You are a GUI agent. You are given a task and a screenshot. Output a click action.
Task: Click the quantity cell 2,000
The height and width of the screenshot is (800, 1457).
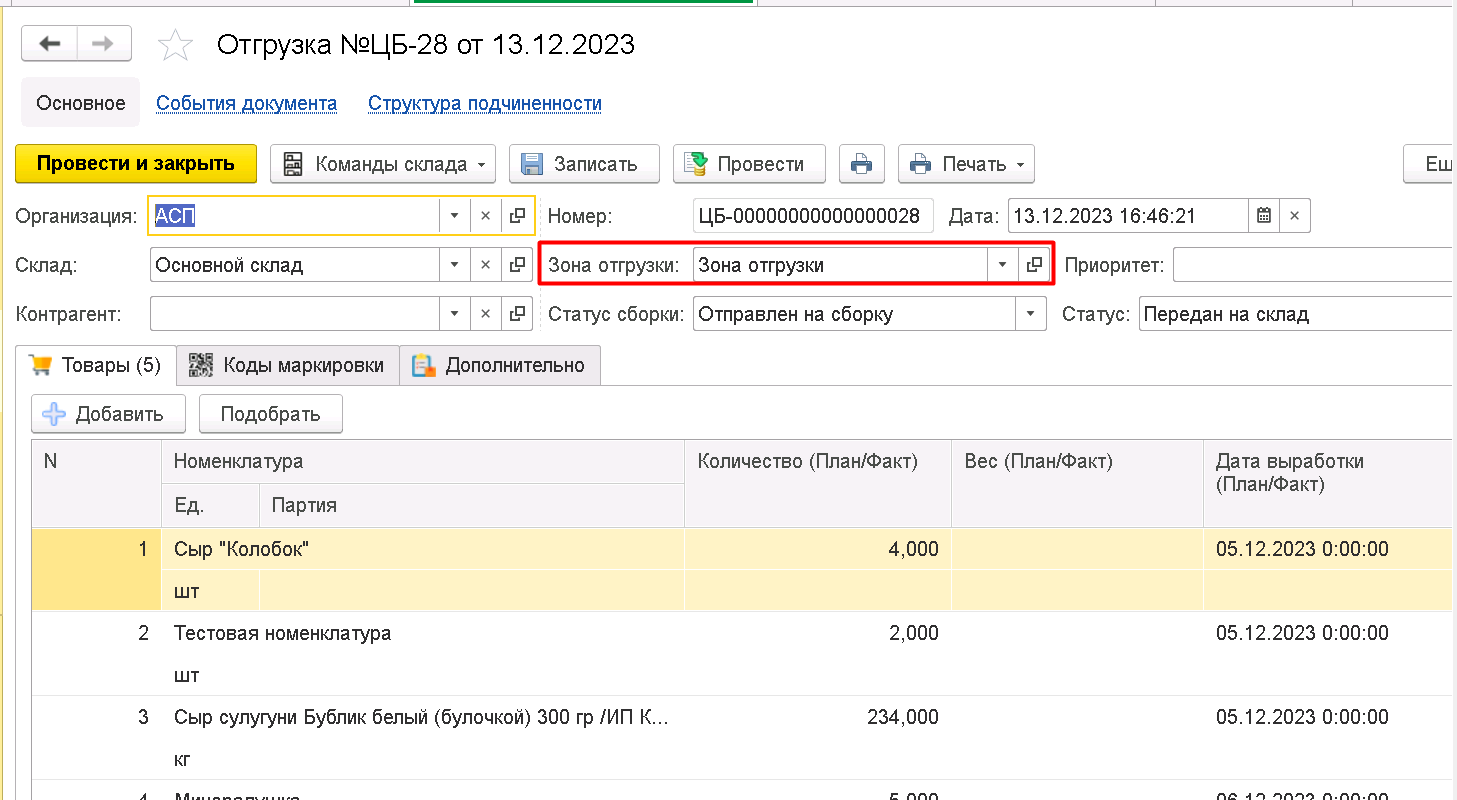pos(818,633)
